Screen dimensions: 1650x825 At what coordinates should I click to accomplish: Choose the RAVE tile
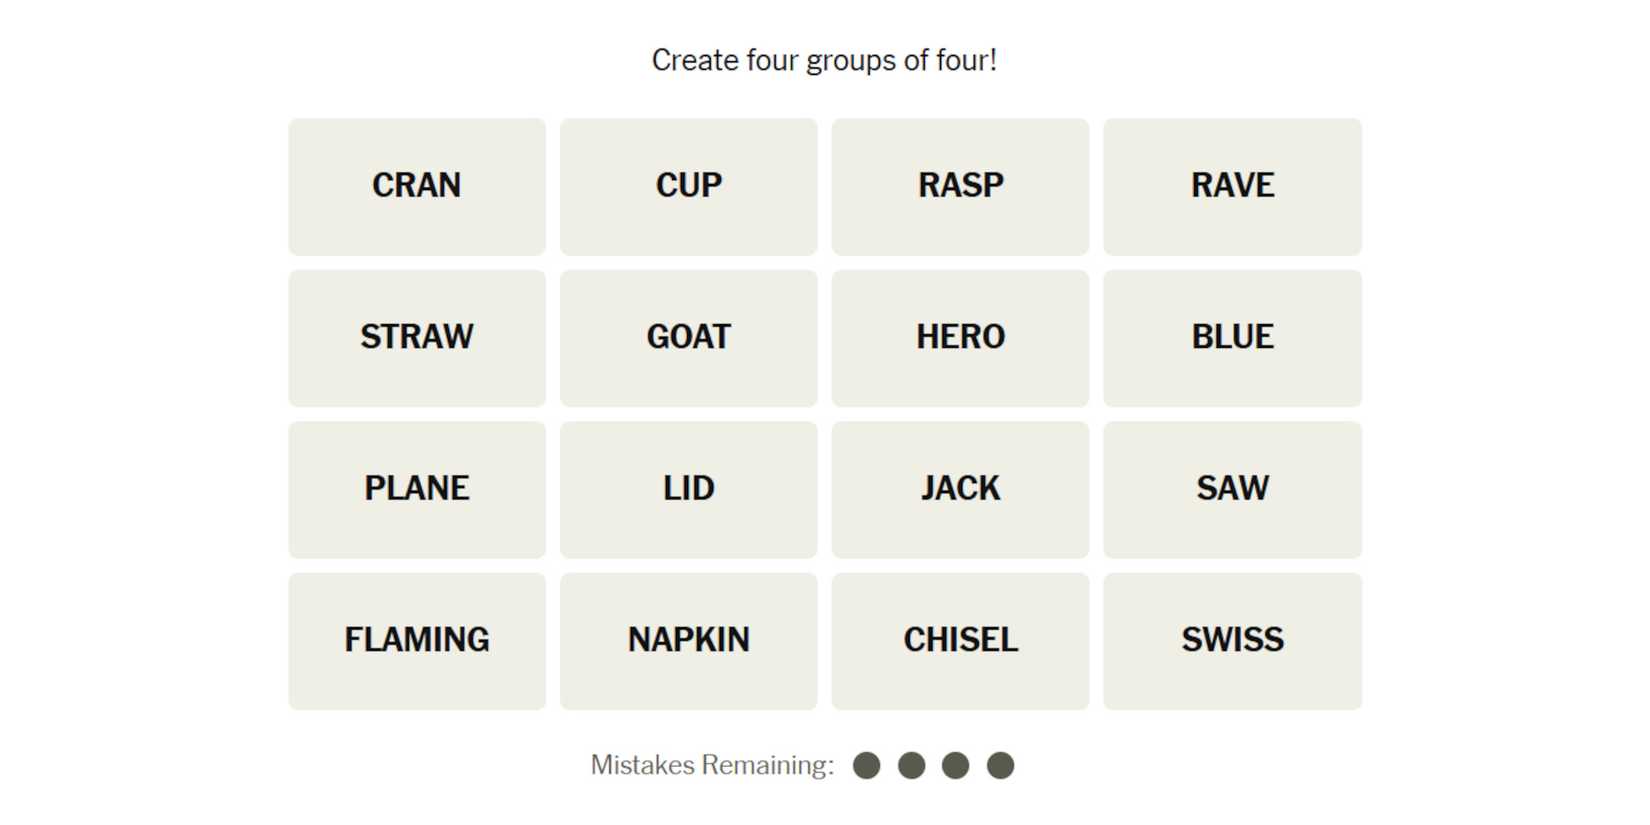tap(1232, 186)
